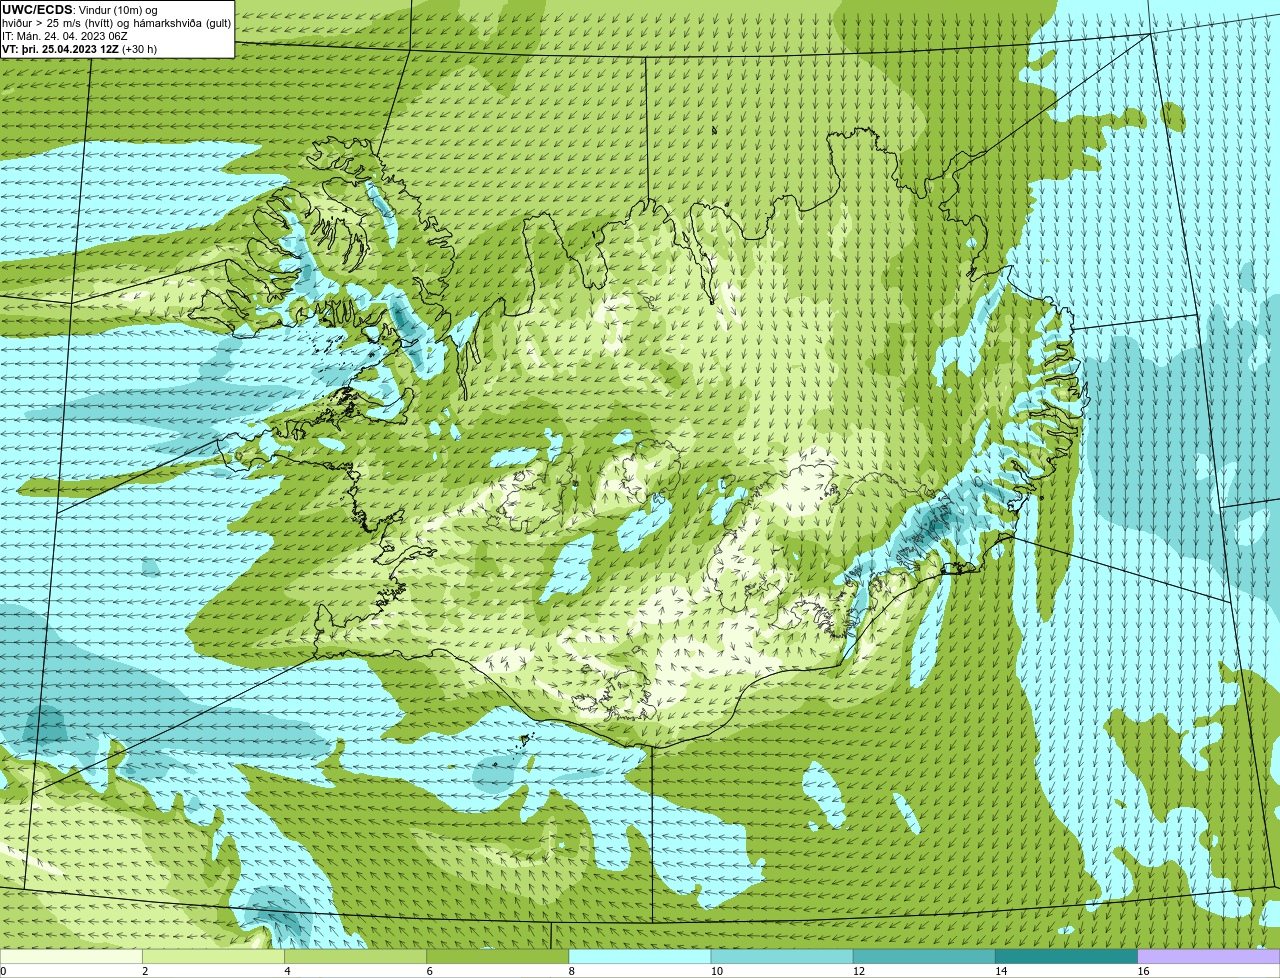Click the scale label '16'
Screen dimensions: 1280x978
click(1143, 971)
